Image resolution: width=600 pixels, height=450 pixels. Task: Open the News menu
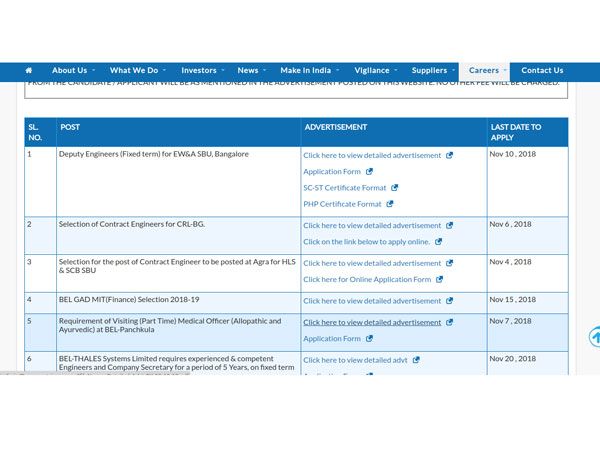(248, 70)
